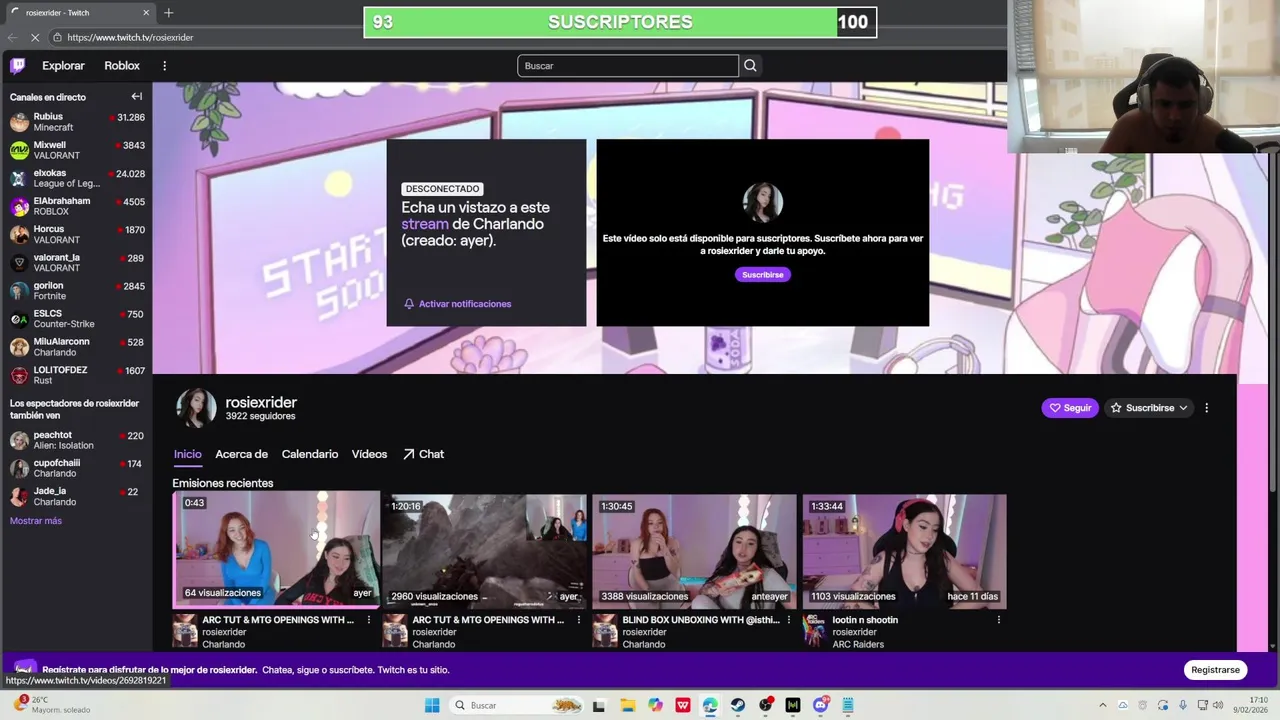Screen dimensions: 1280x720
Task: Click the Activar notificaciones bell icon
Action: point(409,304)
